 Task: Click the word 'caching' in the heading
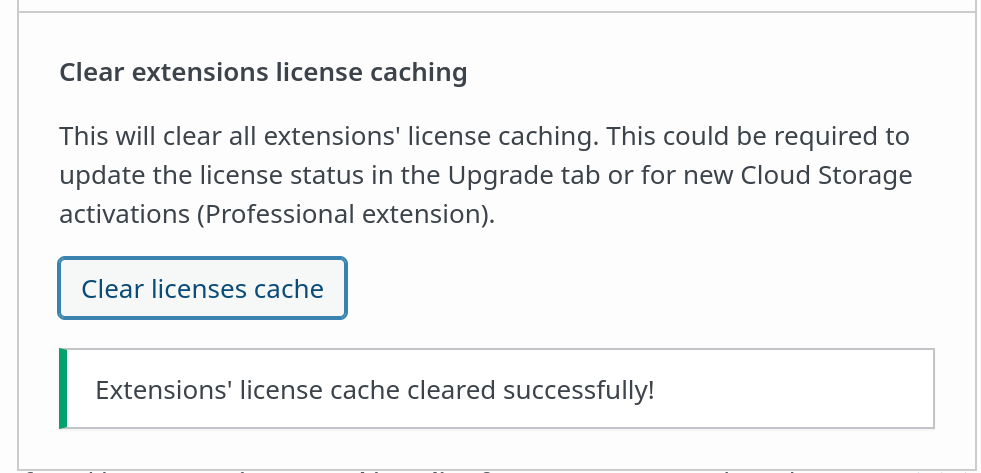pos(420,73)
